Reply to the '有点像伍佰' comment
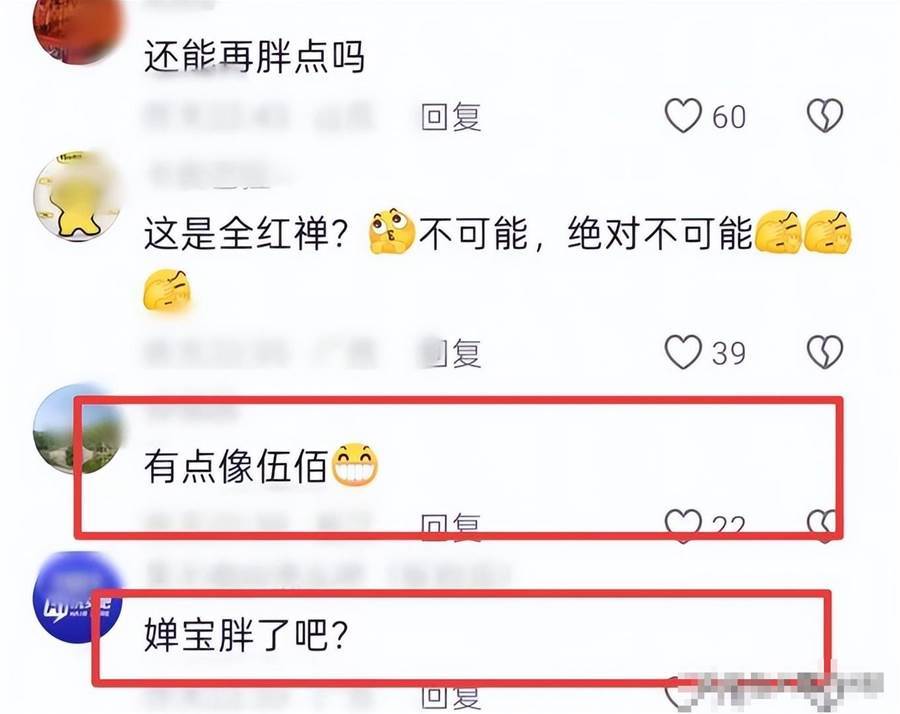The width and height of the screenshot is (900, 714). click(x=451, y=527)
